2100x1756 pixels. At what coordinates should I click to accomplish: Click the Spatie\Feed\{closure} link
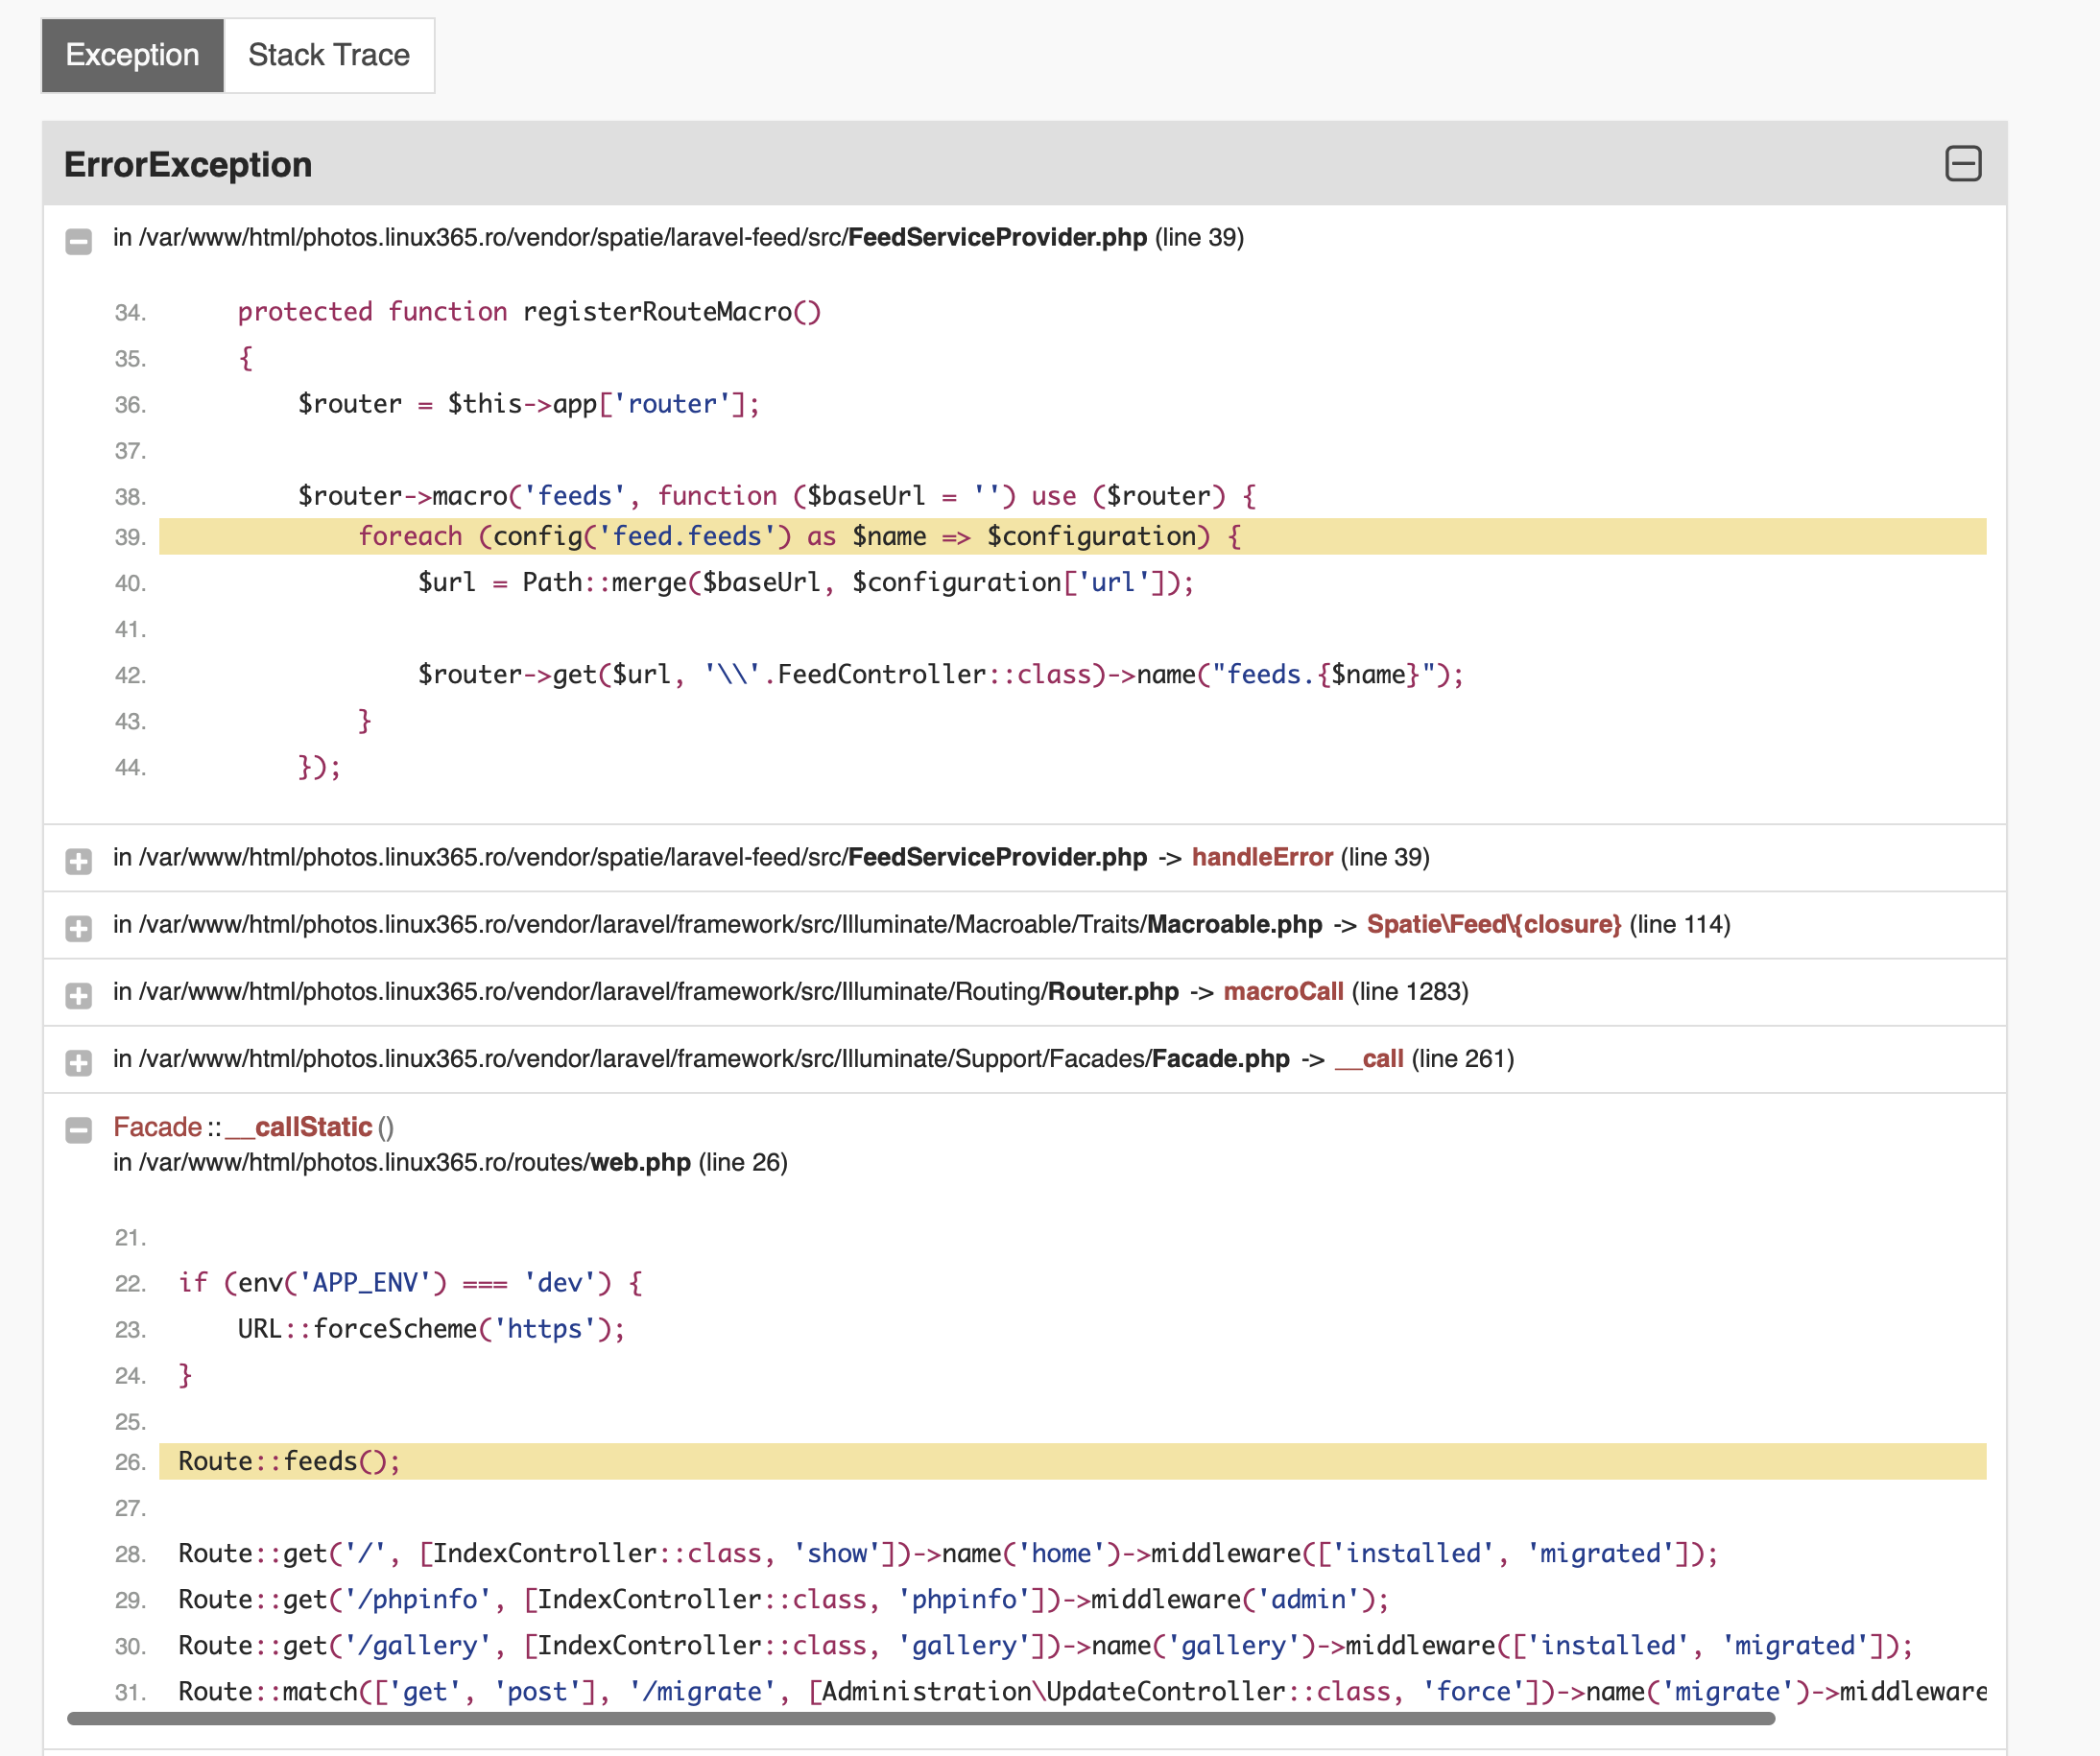coord(1494,924)
